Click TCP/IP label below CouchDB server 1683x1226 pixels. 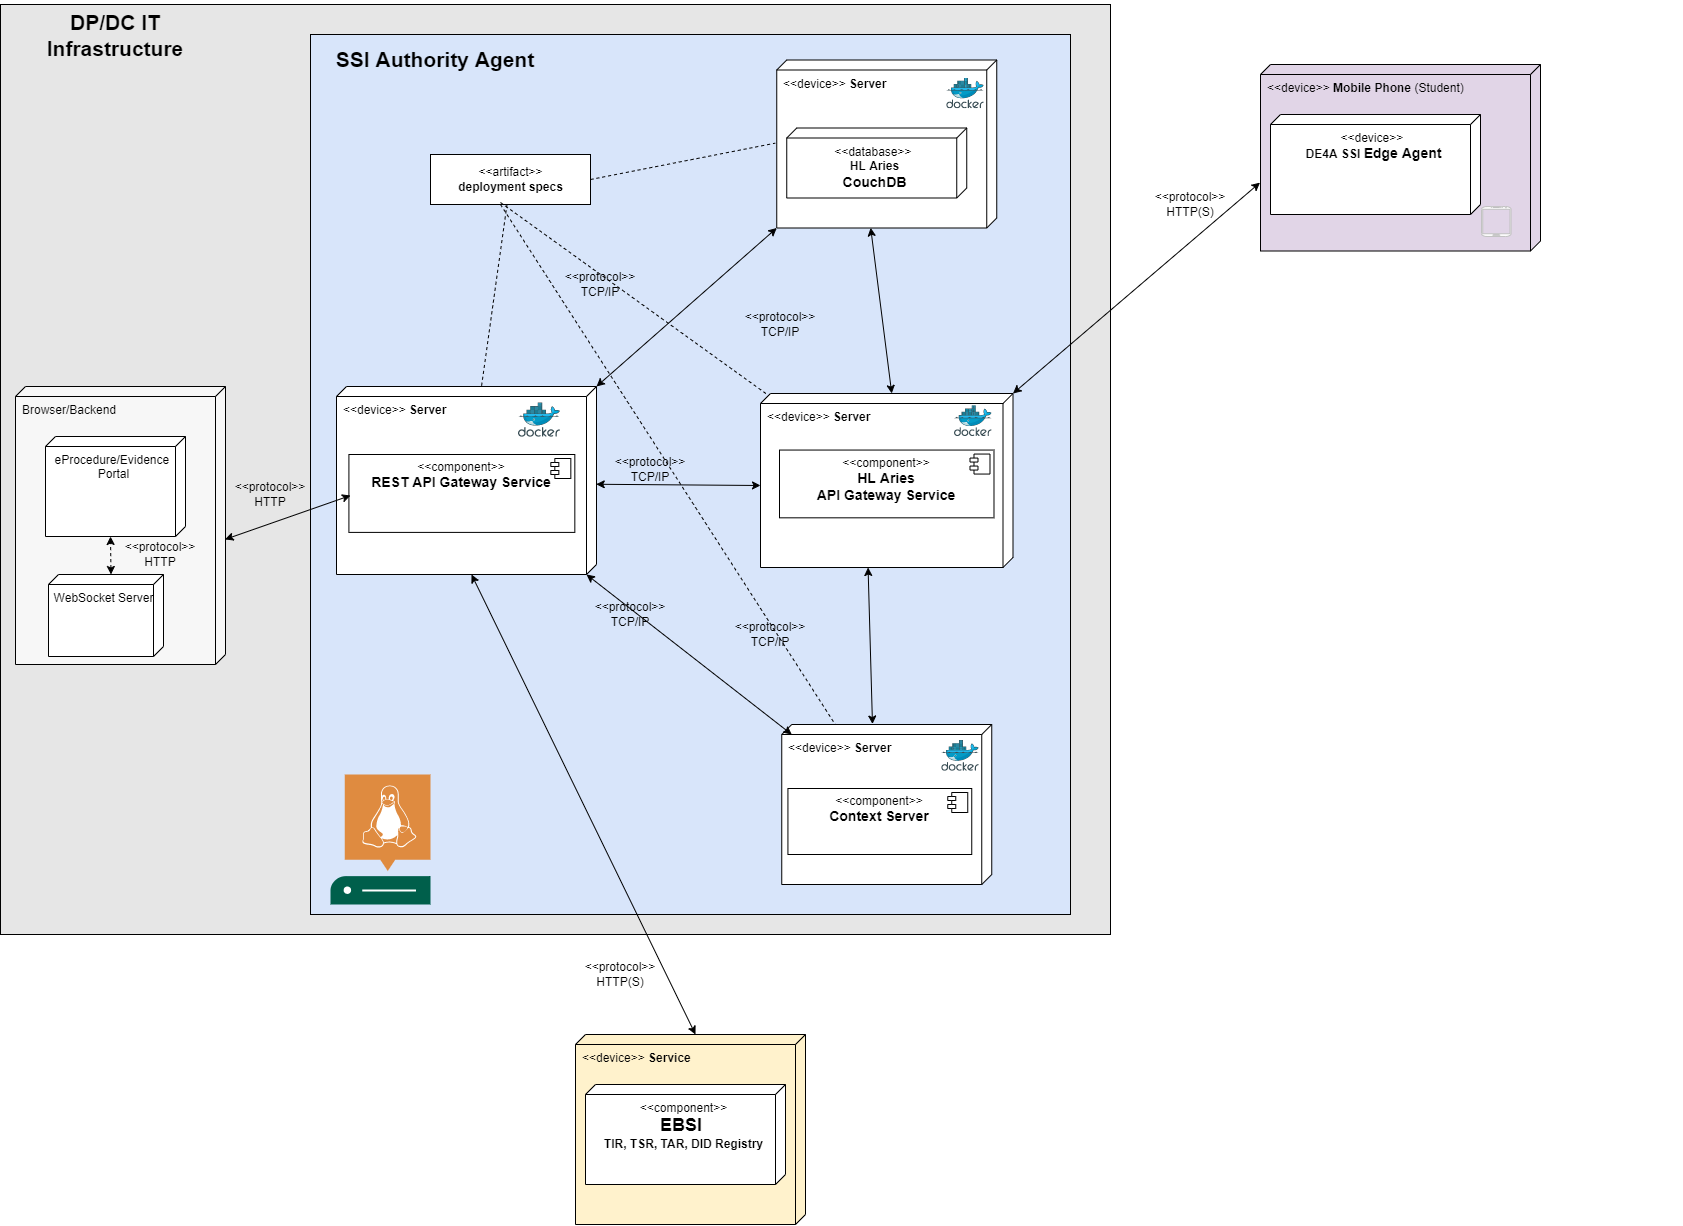[780, 325]
